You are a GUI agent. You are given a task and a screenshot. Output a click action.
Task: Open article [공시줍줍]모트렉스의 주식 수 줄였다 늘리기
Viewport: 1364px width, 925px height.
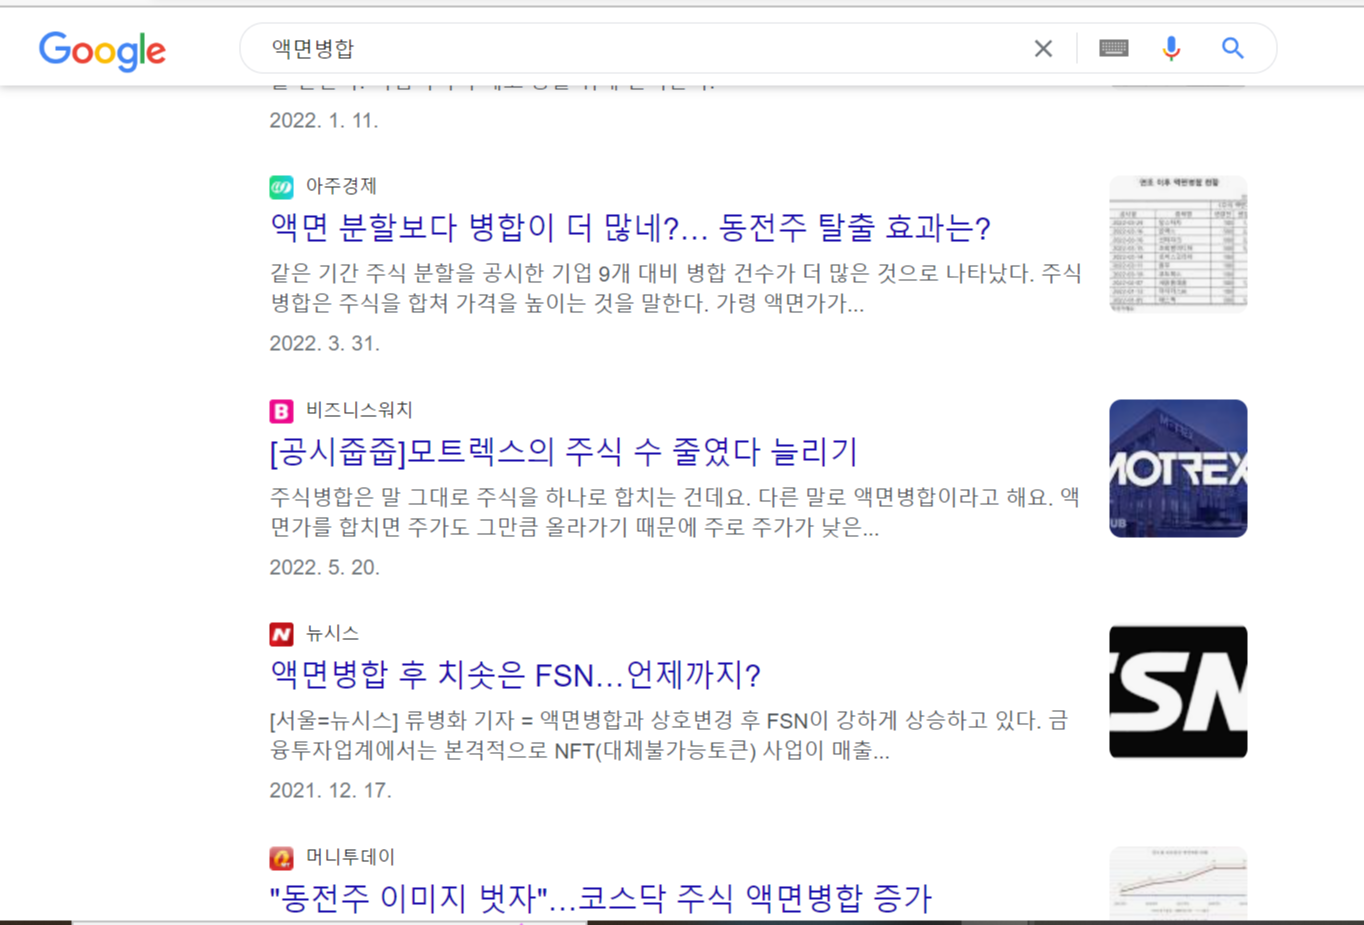click(x=564, y=452)
